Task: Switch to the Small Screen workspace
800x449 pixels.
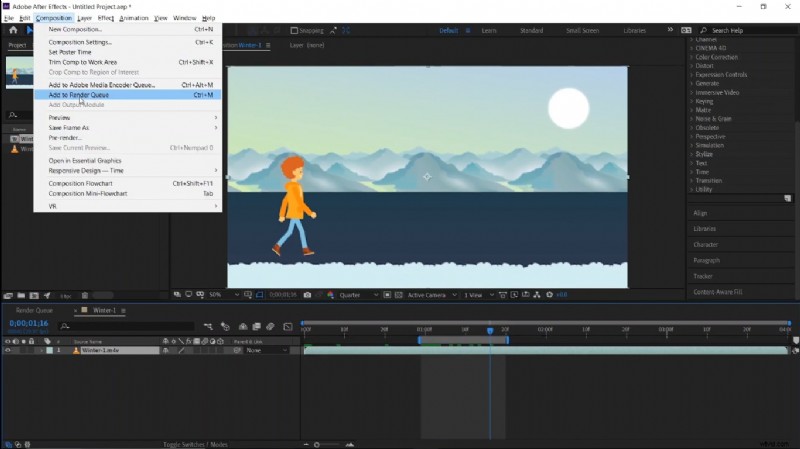Action: click(582, 31)
